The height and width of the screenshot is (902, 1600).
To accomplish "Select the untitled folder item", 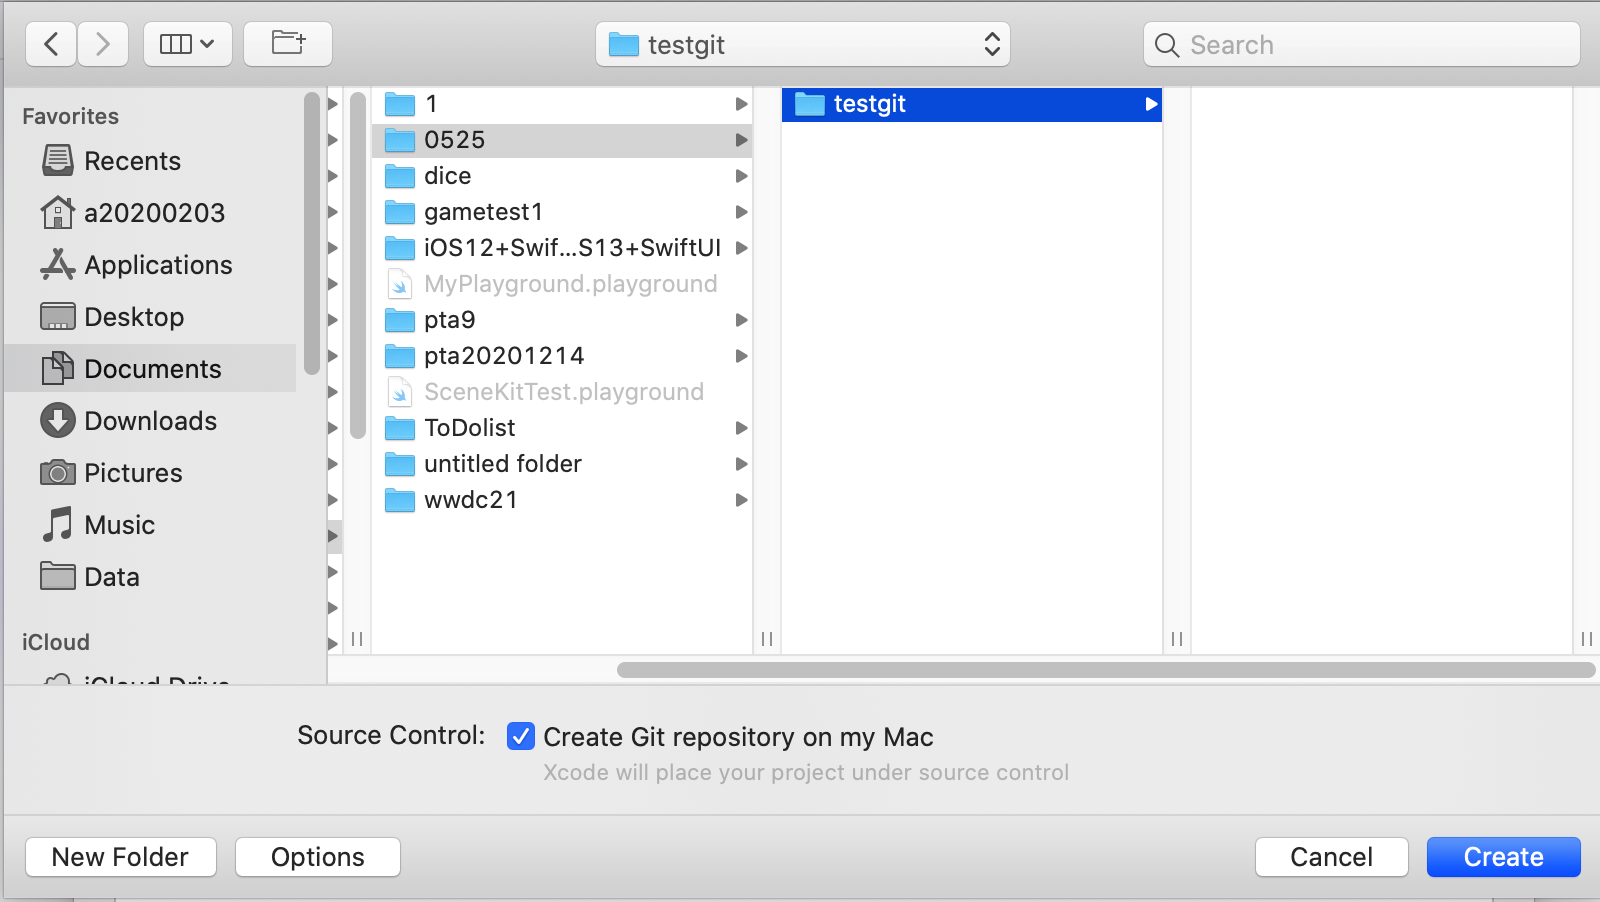I will click(x=562, y=464).
